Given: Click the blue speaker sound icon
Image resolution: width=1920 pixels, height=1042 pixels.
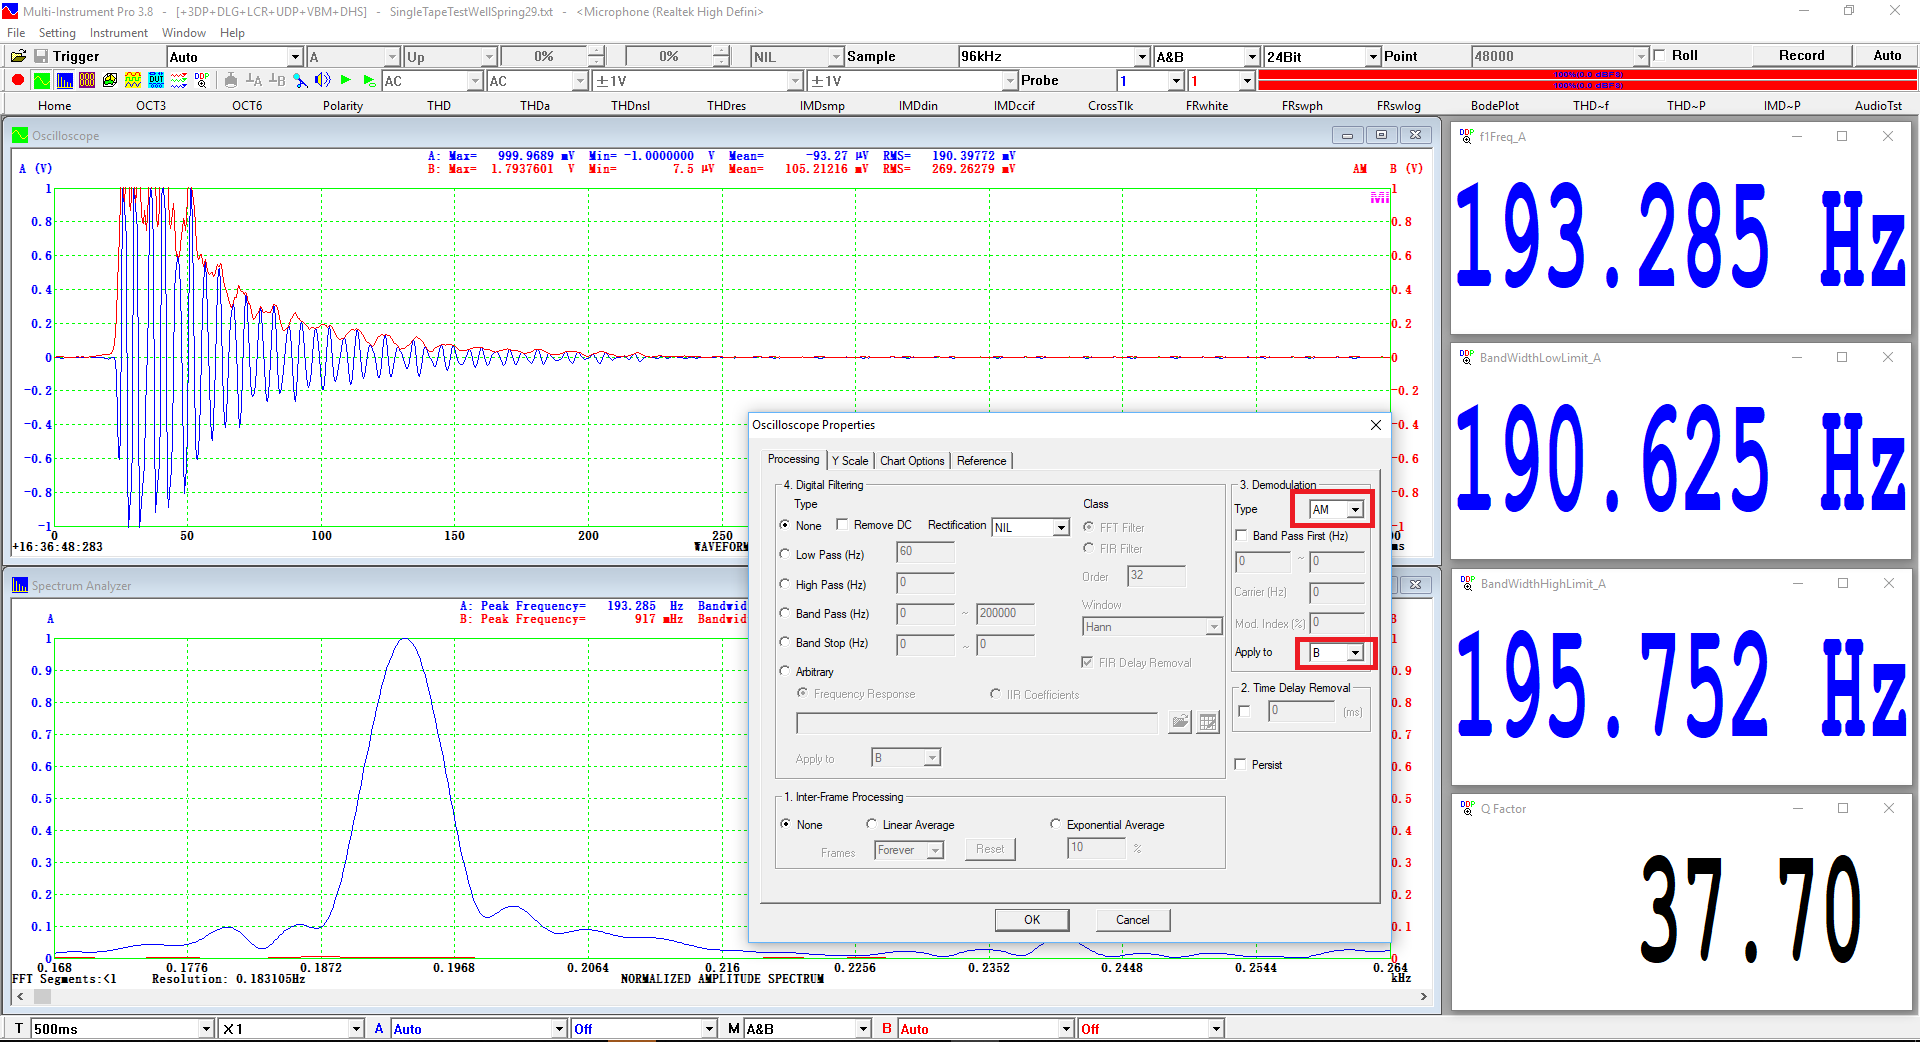Looking at the screenshot, I should 322,81.
